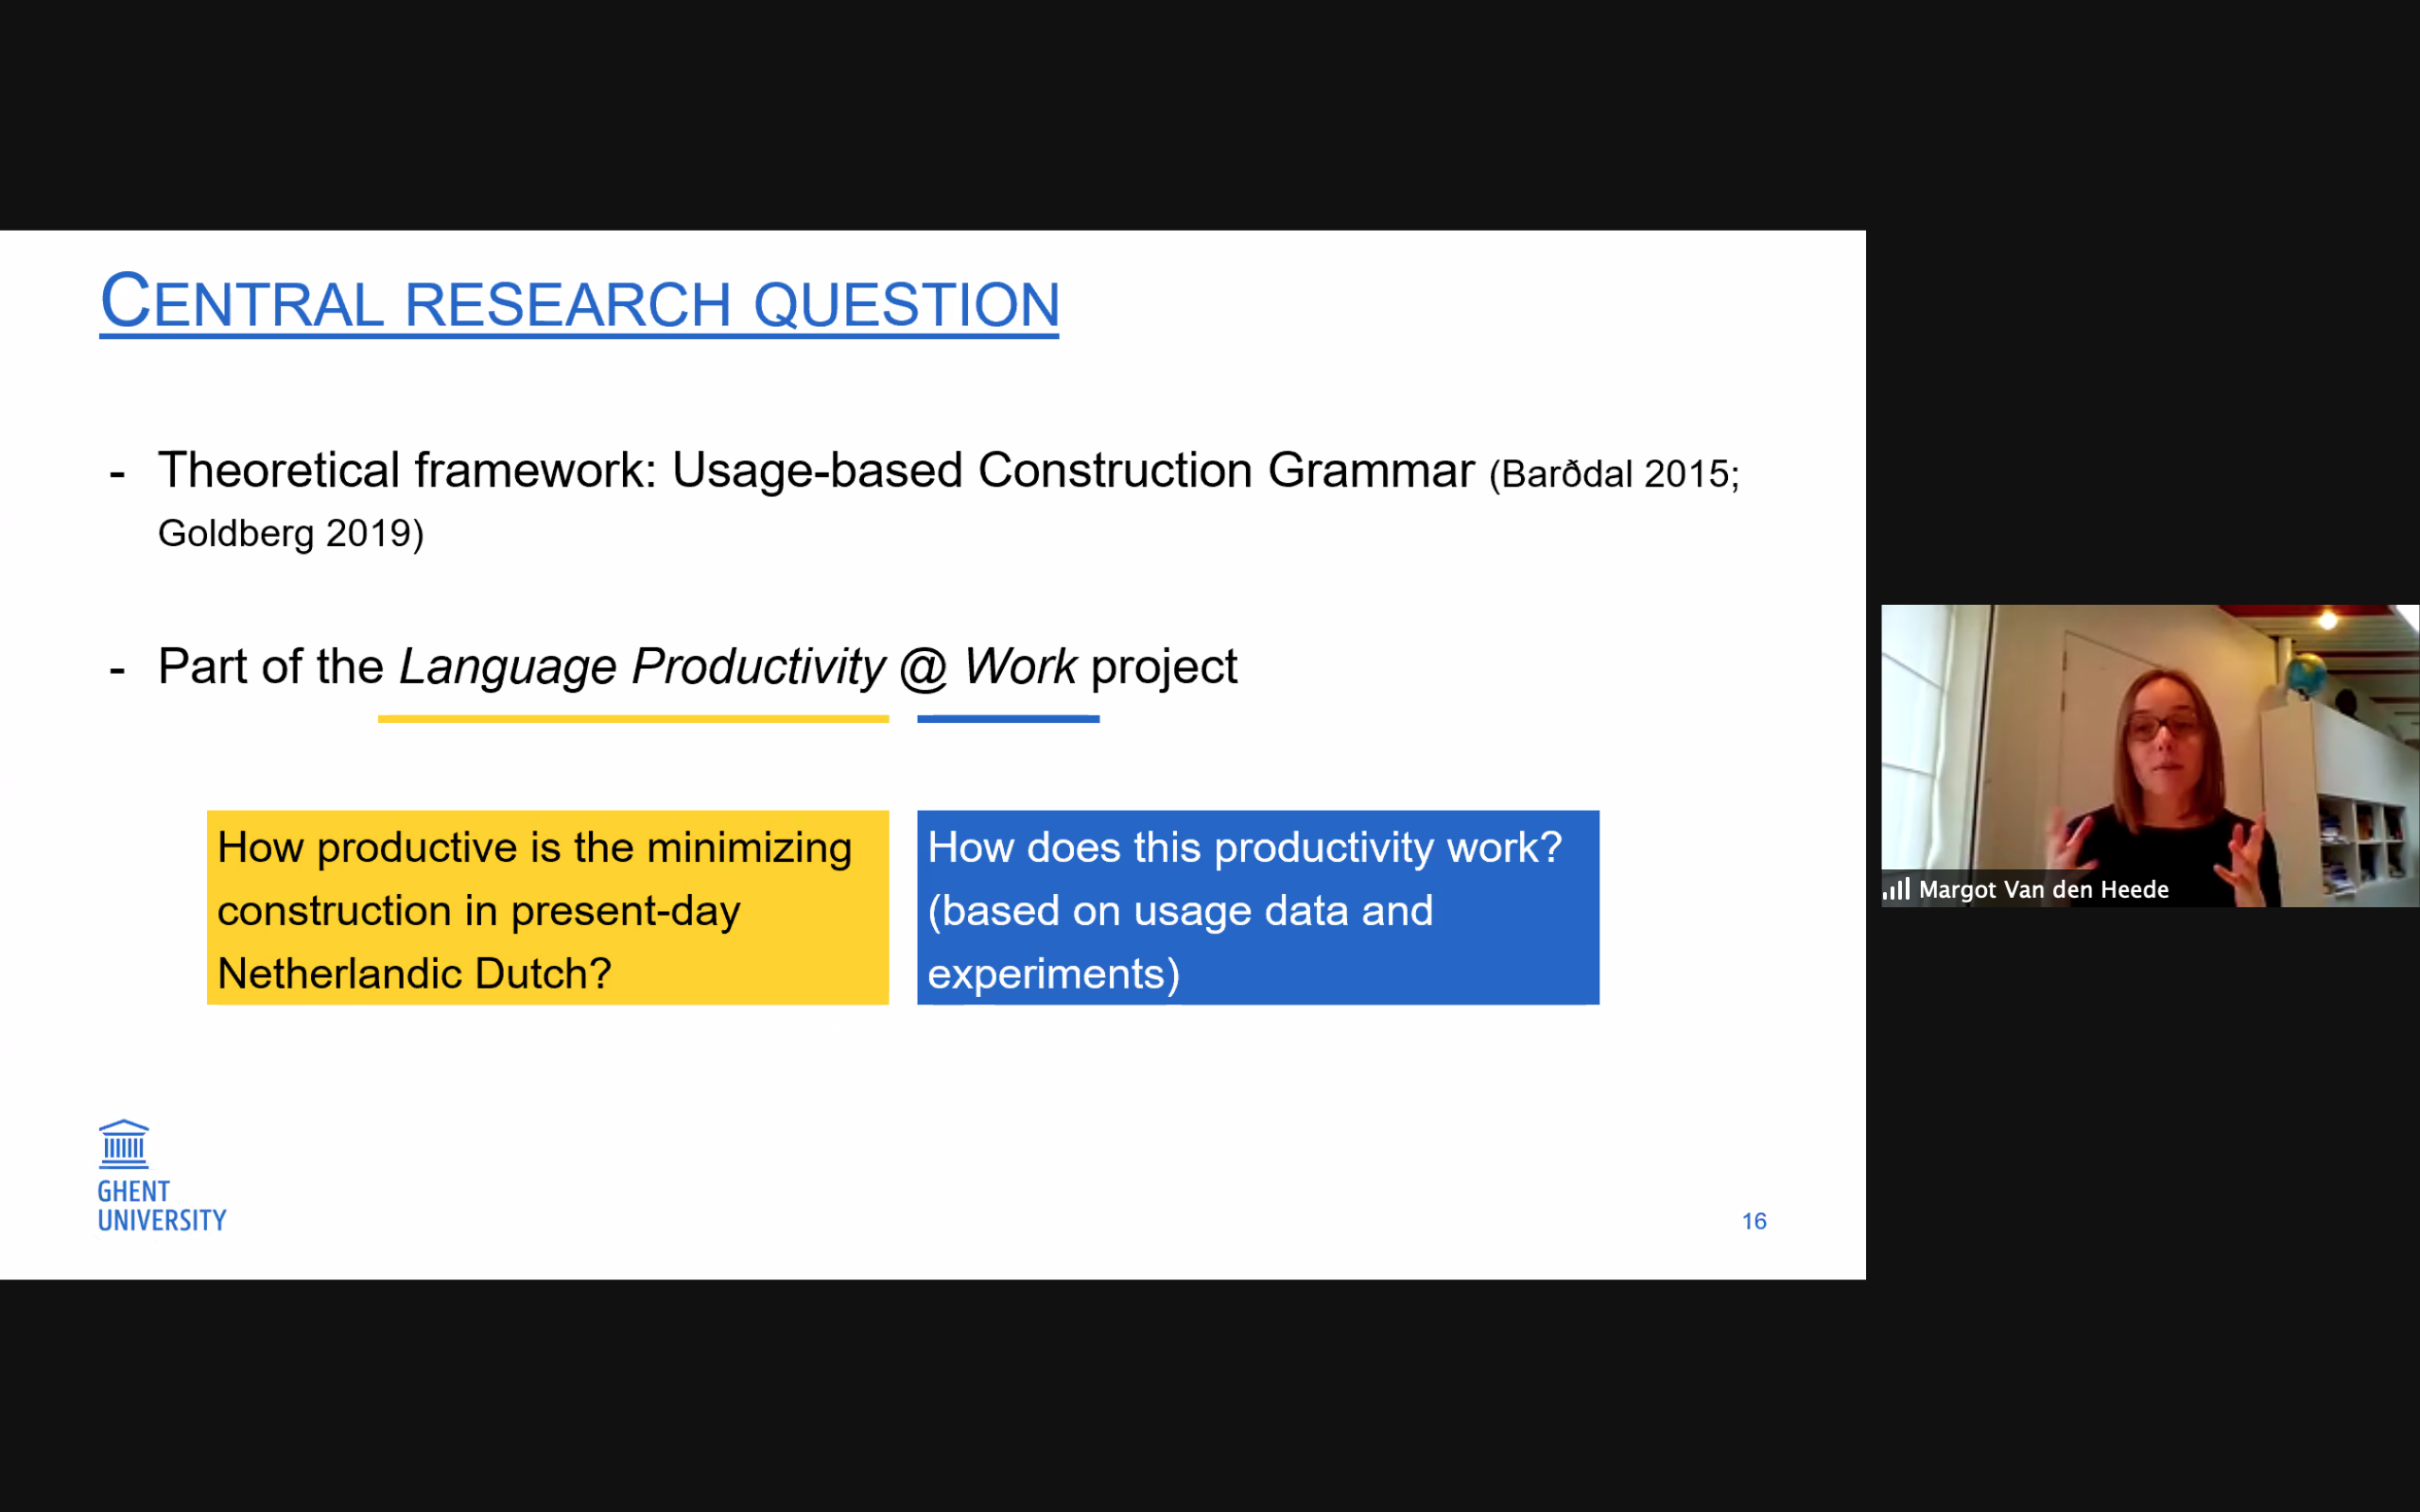This screenshot has height=1512, width=2420.
Task: Click the signal strength icon beside Margot's name
Action: pos(1896,889)
